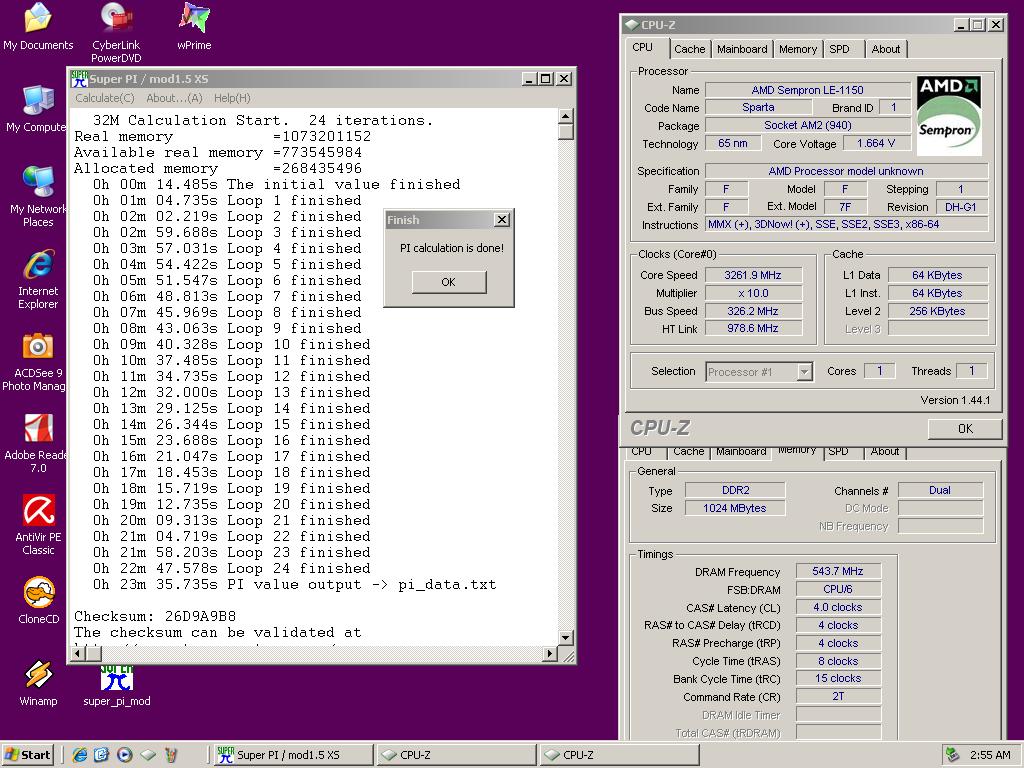The image size is (1024, 768).
Task: Click the PI value output pi_data.txt line
Action: pyautogui.click(x=294, y=584)
